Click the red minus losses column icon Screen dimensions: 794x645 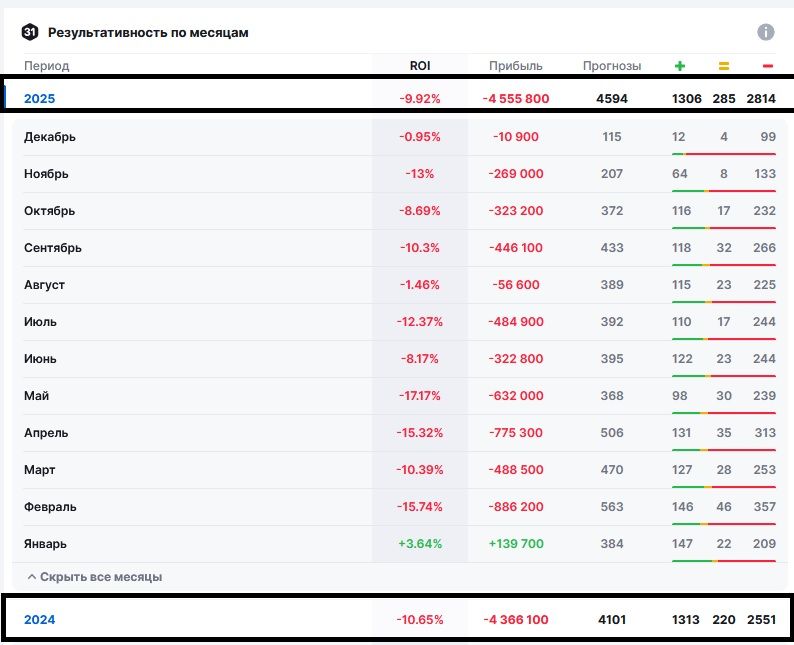tap(767, 66)
